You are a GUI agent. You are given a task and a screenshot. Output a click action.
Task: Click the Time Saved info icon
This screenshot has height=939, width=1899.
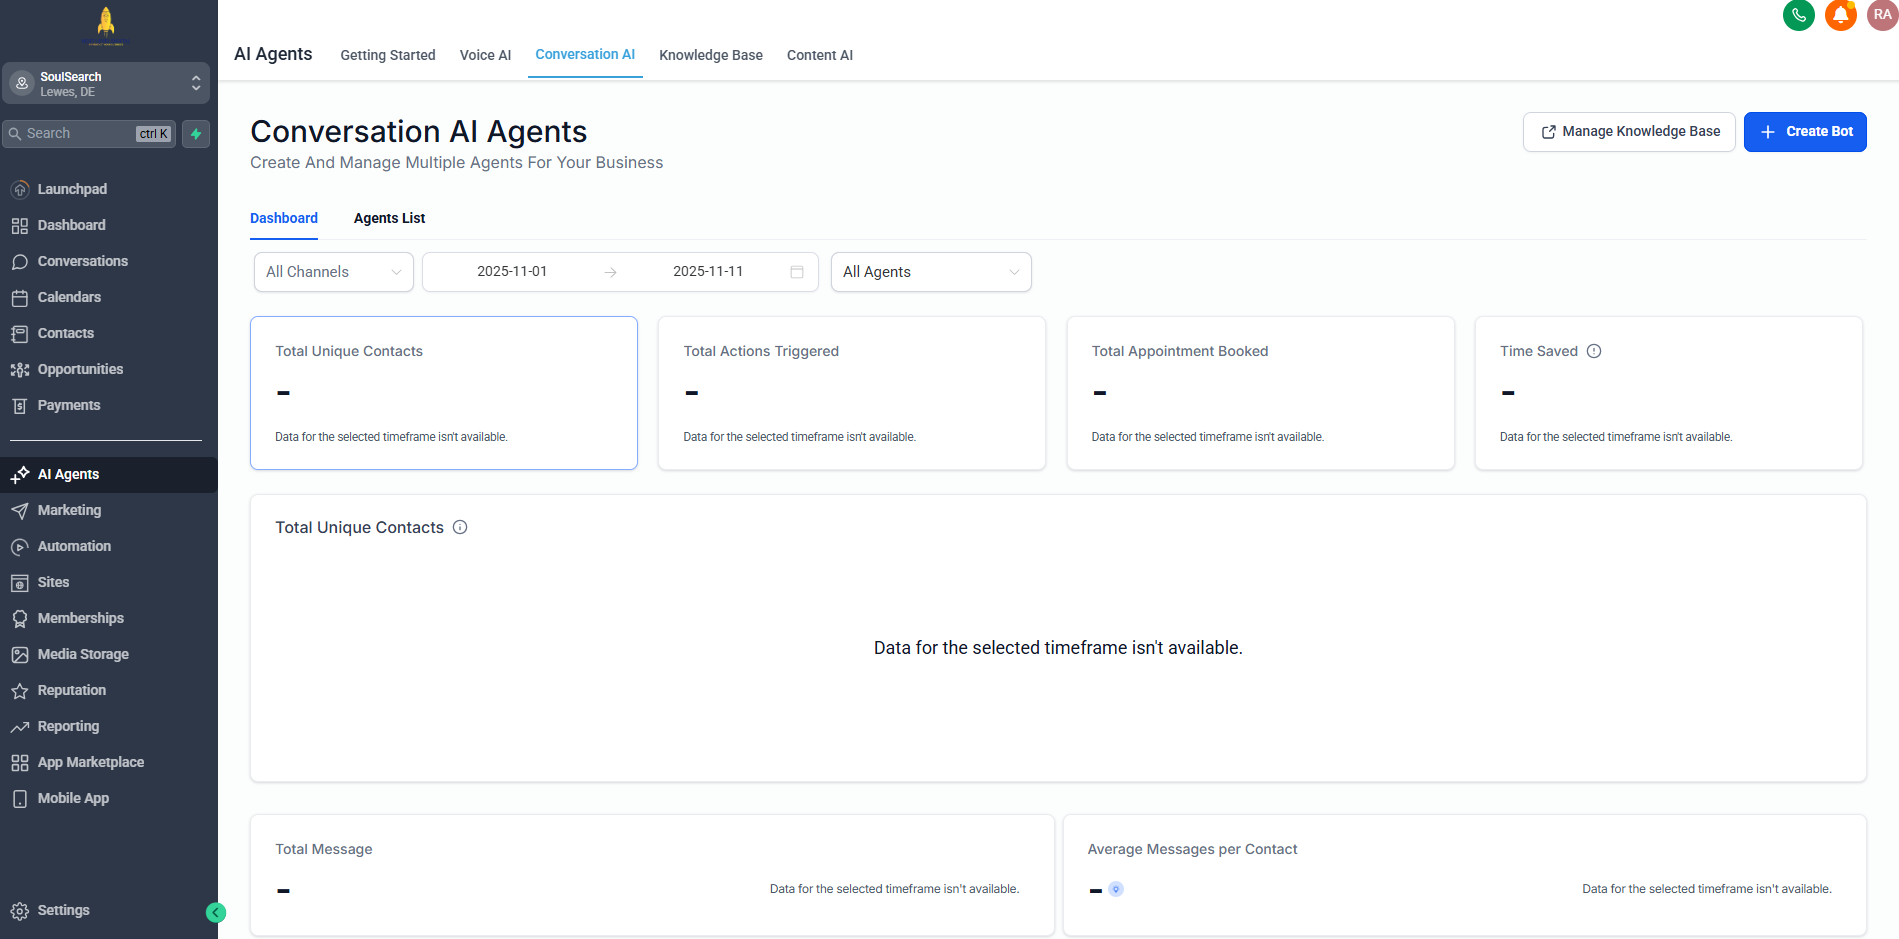pyautogui.click(x=1594, y=351)
